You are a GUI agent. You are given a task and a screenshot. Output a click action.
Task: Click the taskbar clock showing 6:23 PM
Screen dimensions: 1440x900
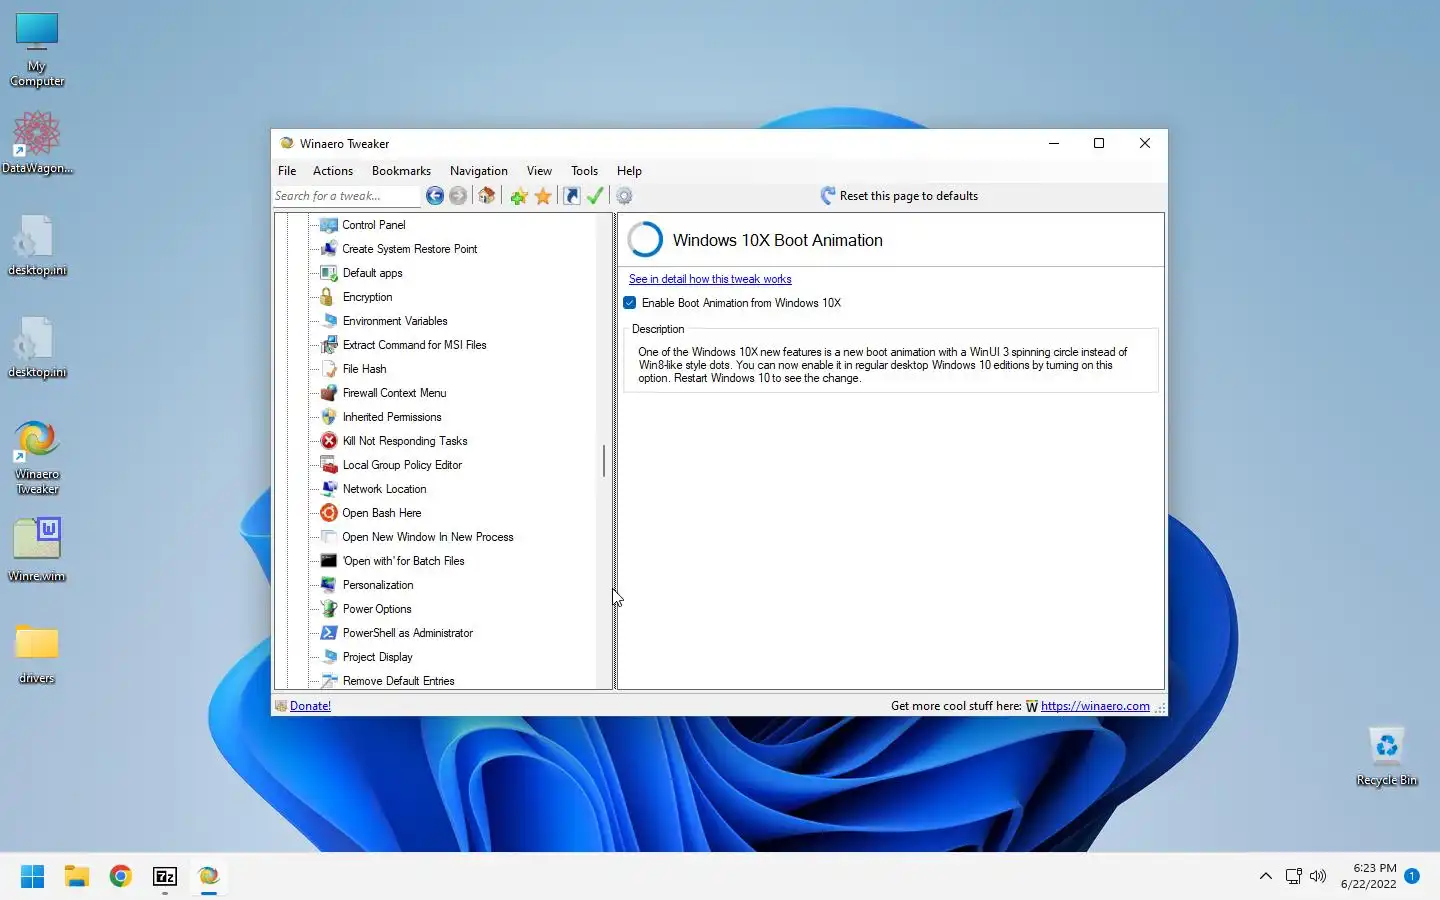(1369, 876)
